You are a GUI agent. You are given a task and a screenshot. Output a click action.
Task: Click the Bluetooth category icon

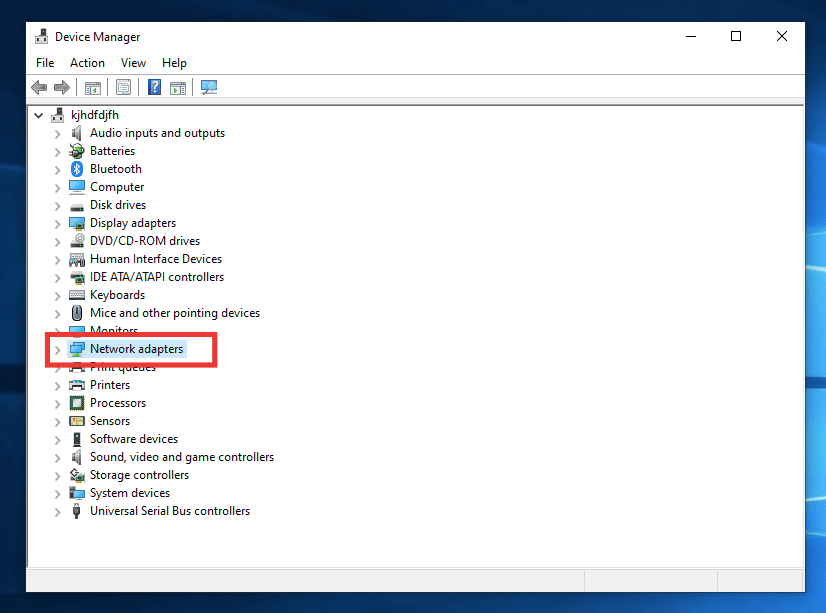click(77, 169)
